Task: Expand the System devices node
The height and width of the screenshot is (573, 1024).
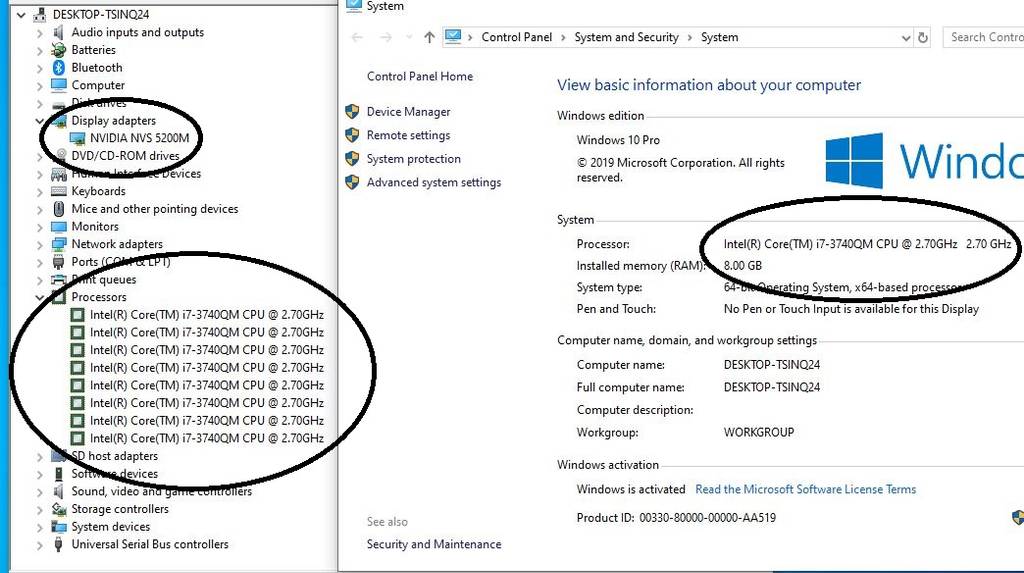Action: coord(40,527)
